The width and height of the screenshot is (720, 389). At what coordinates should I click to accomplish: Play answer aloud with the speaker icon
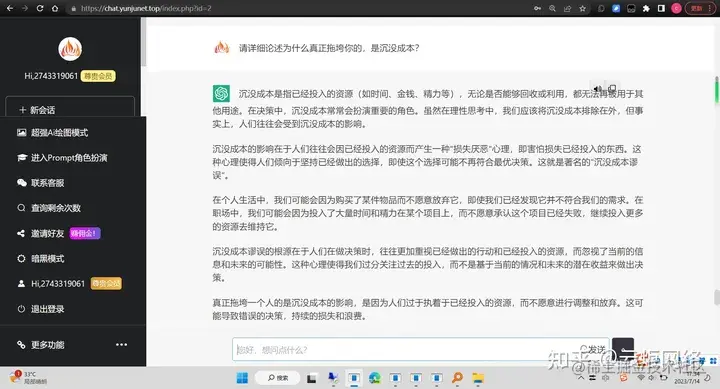[x=598, y=89]
